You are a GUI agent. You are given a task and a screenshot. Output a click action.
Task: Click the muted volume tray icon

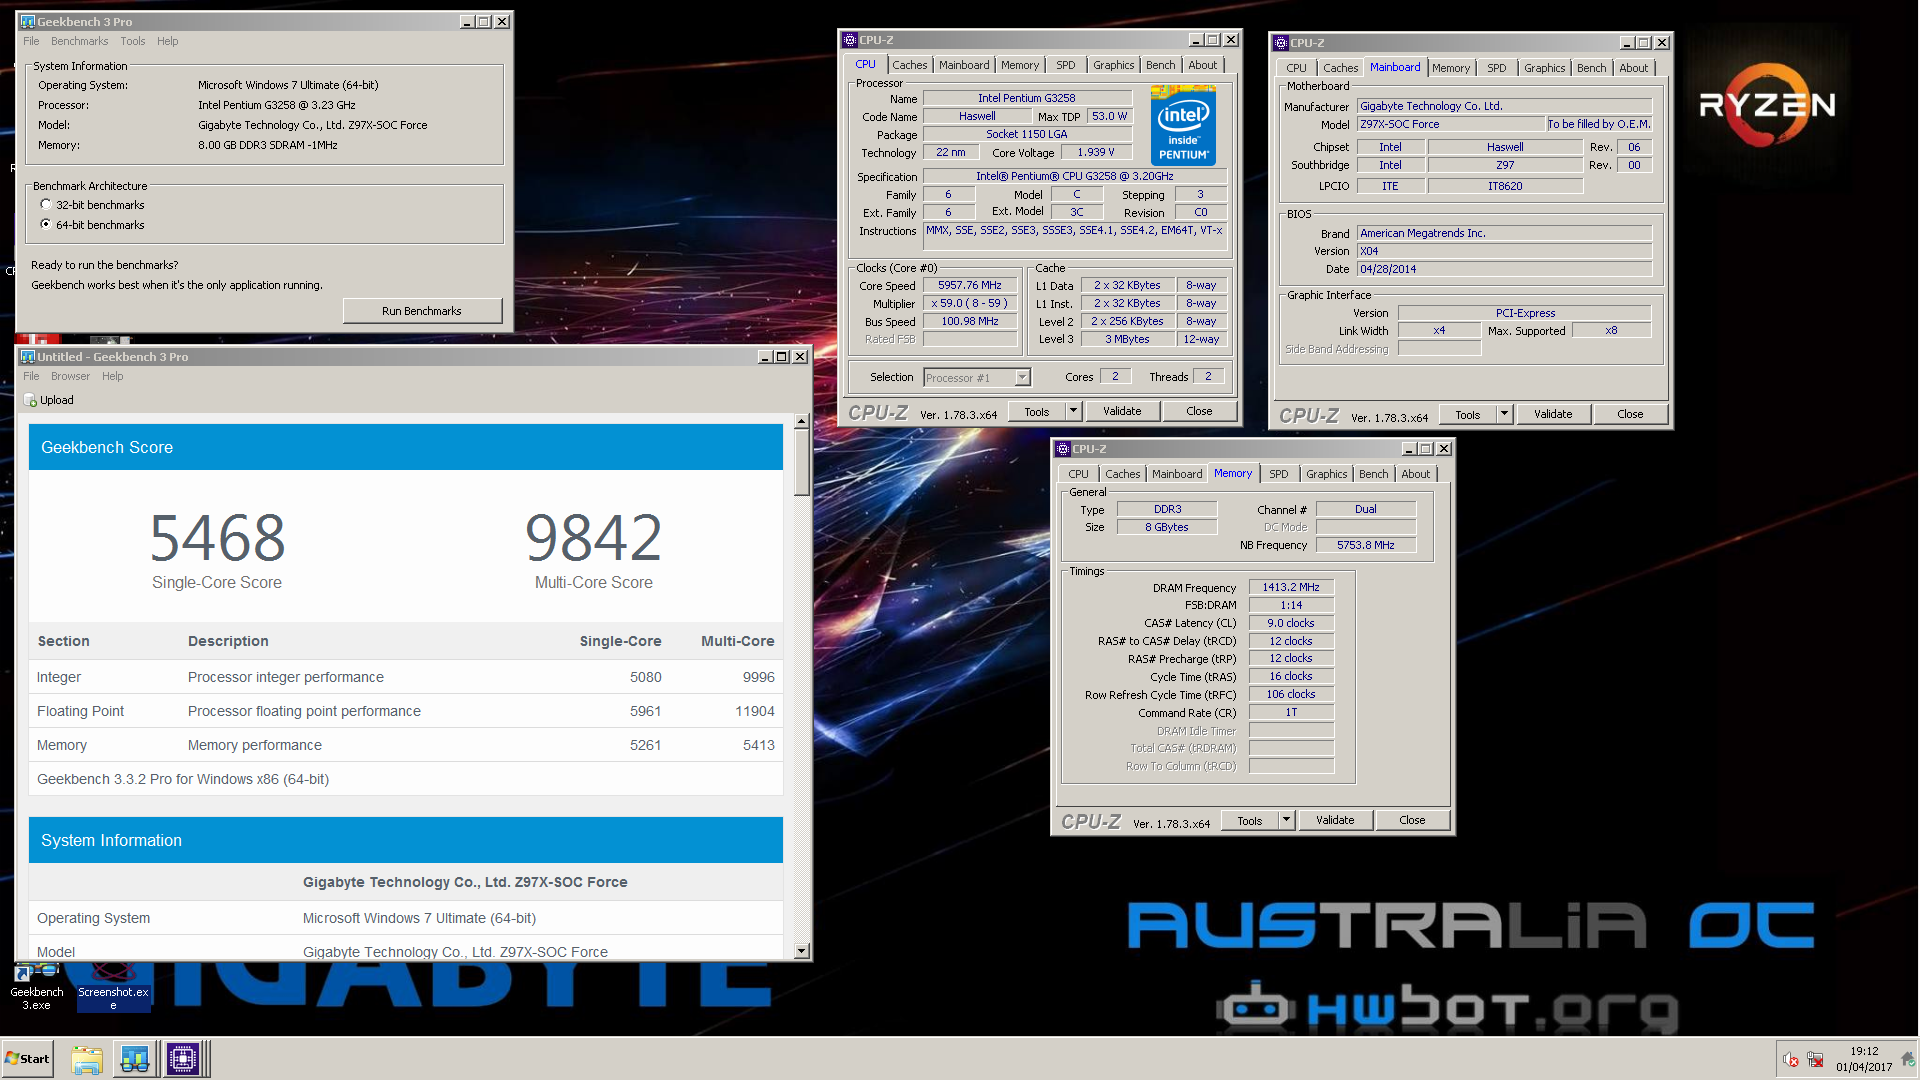pyautogui.click(x=1791, y=1060)
